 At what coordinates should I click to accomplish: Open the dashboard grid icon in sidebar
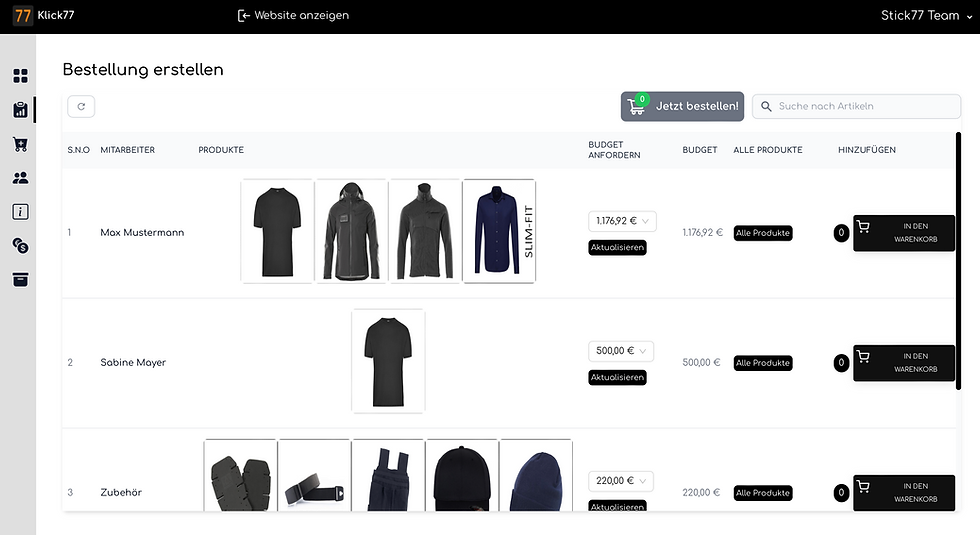(x=21, y=76)
